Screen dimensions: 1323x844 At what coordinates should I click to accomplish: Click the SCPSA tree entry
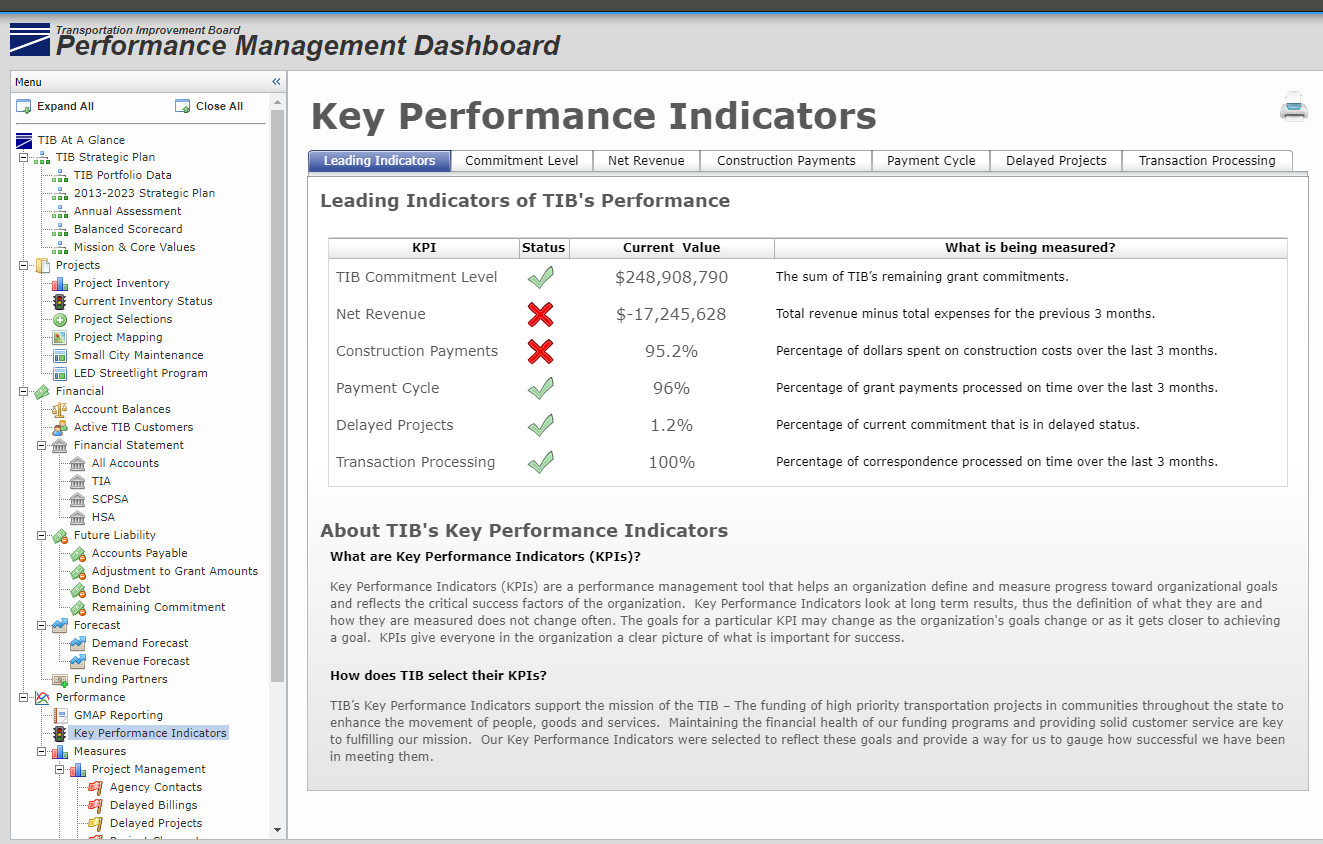(x=110, y=499)
